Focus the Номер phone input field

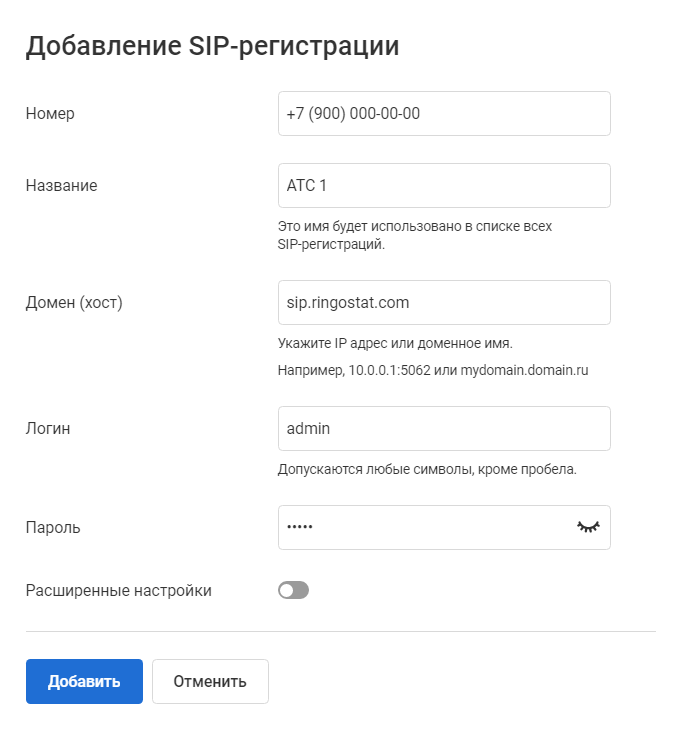point(444,114)
